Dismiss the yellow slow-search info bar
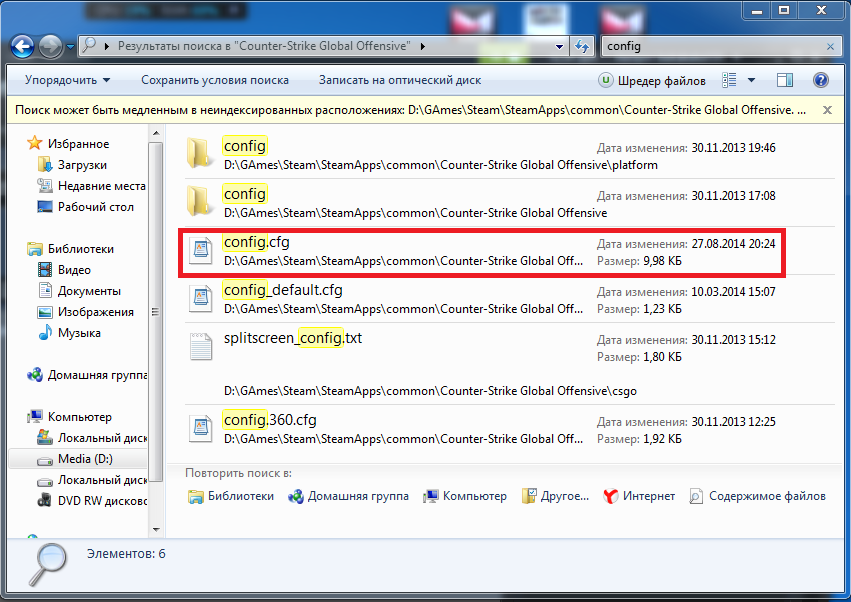Image resolution: width=851 pixels, height=602 pixels. (827, 110)
